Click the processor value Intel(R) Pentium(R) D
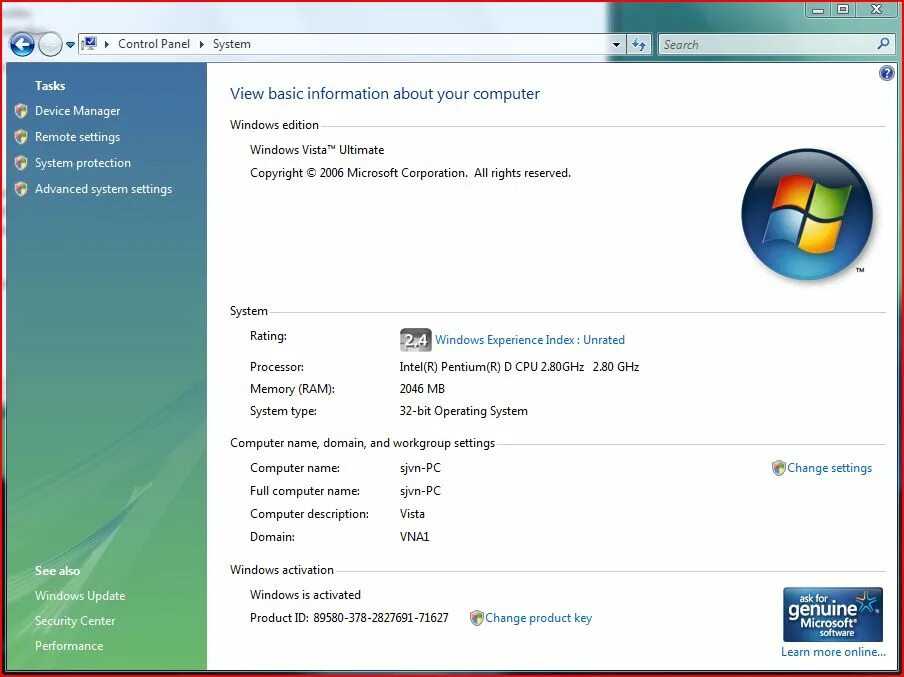Viewport: 904px width, 677px height. point(519,367)
